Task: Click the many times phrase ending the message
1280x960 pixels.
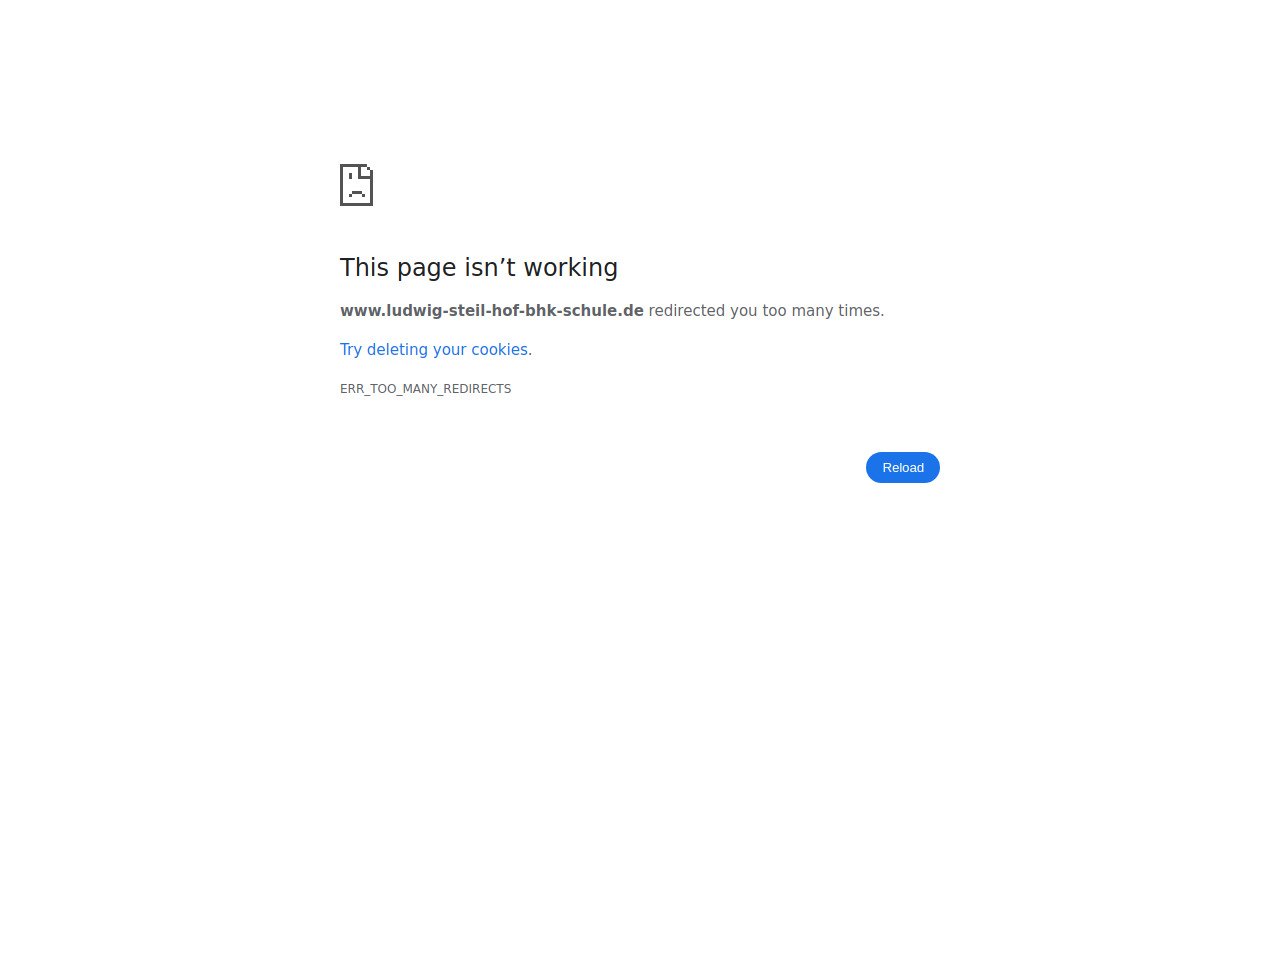Action: click(x=837, y=311)
